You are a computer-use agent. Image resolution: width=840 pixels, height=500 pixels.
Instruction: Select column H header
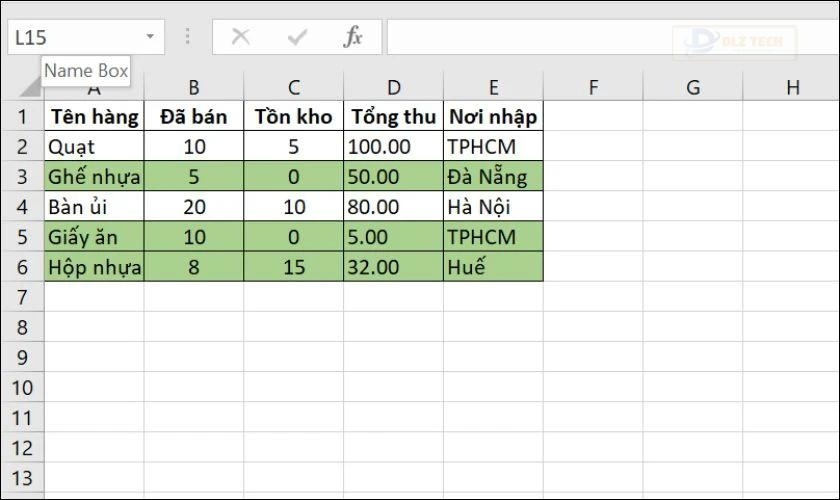pyautogui.click(x=792, y=87)
